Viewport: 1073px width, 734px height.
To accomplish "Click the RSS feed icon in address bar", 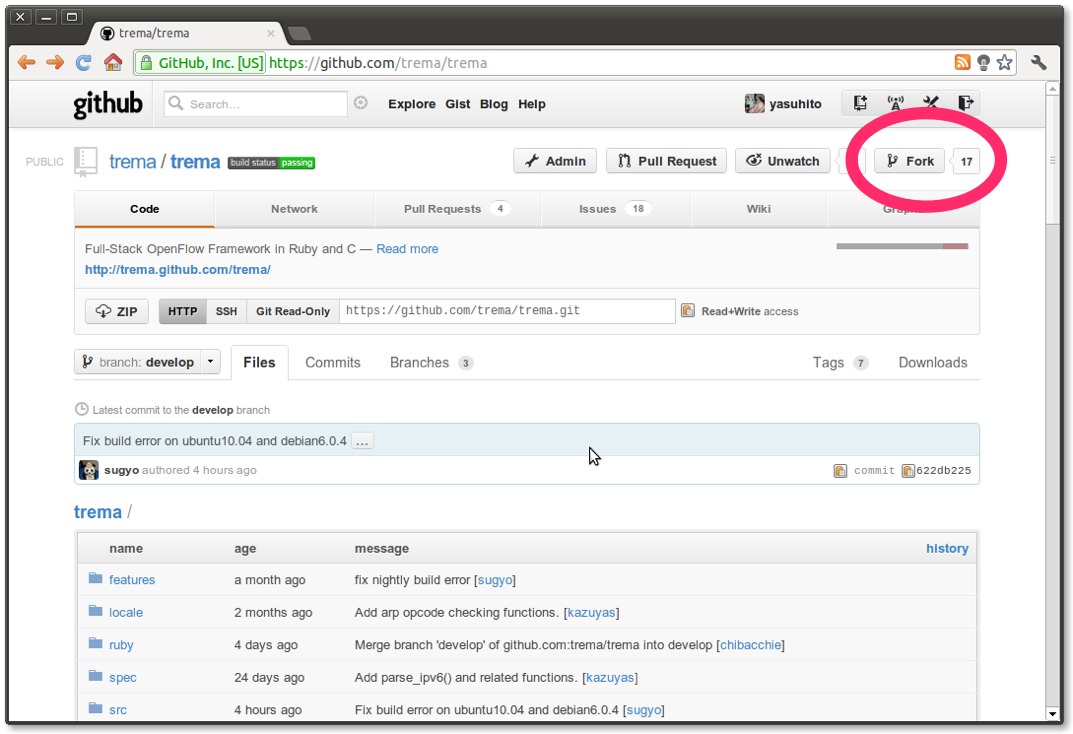I will [962, 62].
